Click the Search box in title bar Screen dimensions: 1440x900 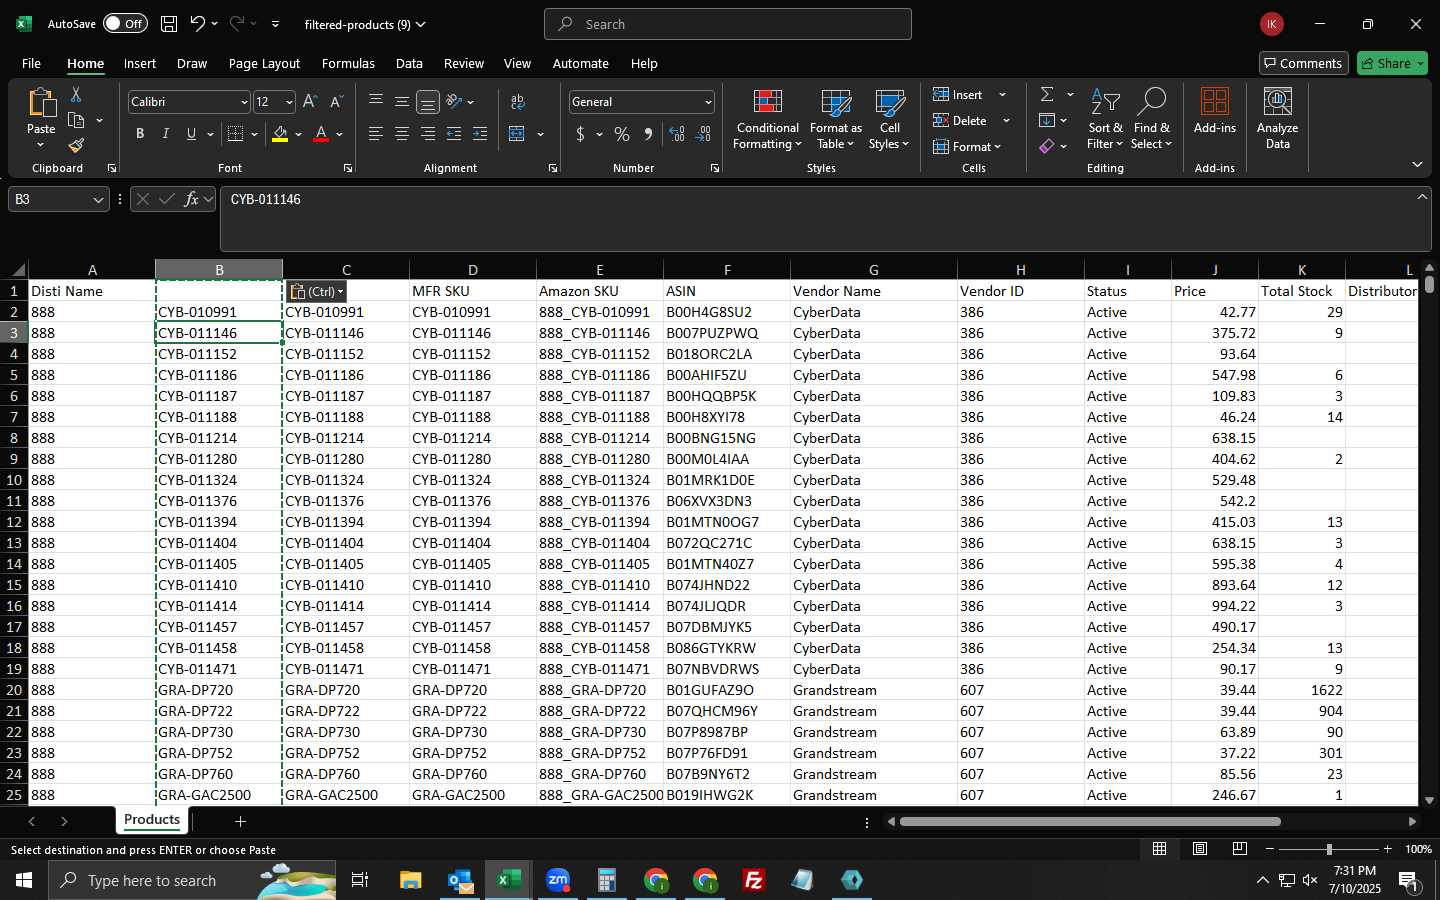728,24
